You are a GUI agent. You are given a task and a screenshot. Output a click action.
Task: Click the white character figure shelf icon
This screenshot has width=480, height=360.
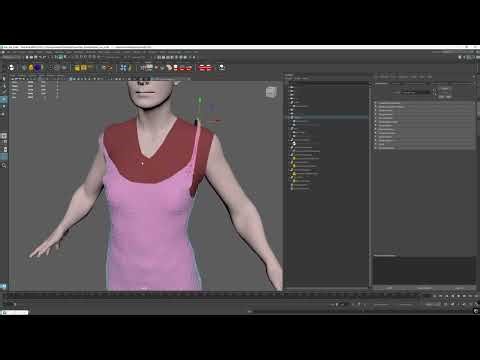(x=221, y=68)
